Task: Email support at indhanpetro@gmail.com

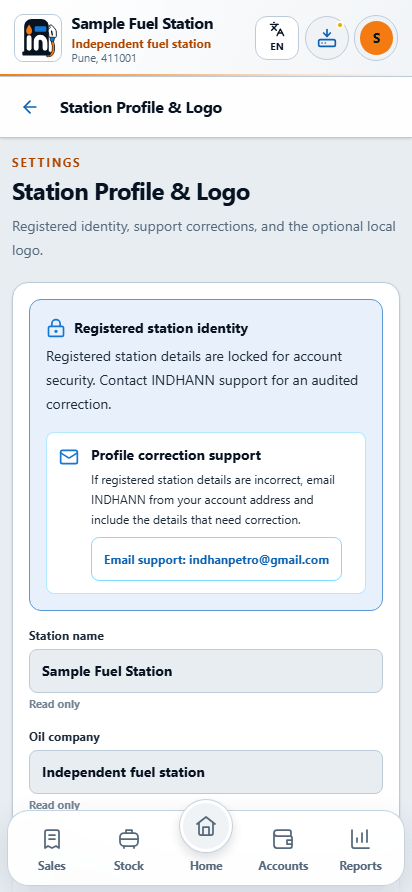Action: point(216,559)
